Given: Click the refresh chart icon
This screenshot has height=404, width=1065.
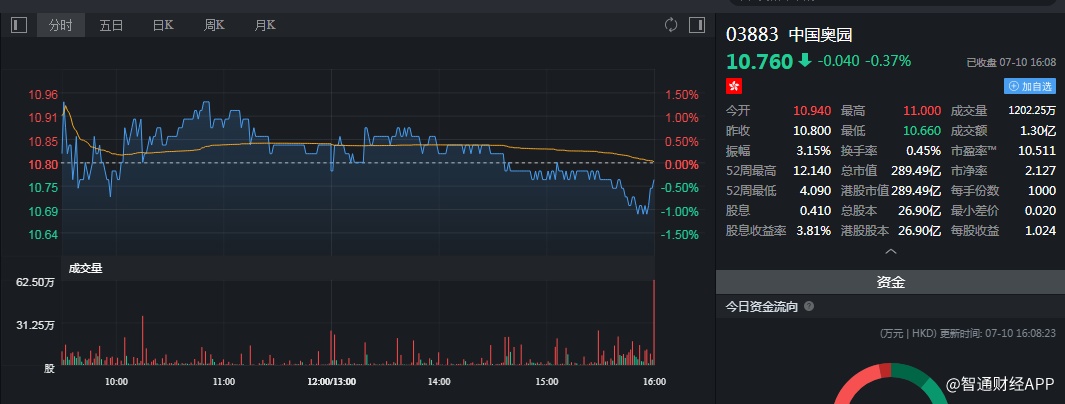Looking at the screenshot, I should [671, 25].
